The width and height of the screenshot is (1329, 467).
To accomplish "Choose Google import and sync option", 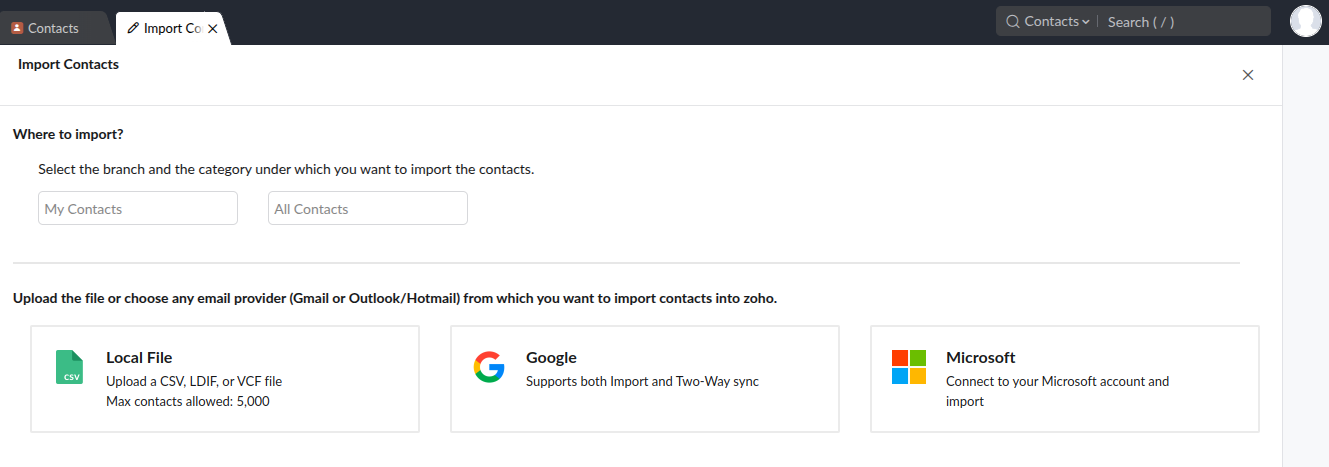I will click(x=645, y=379).
